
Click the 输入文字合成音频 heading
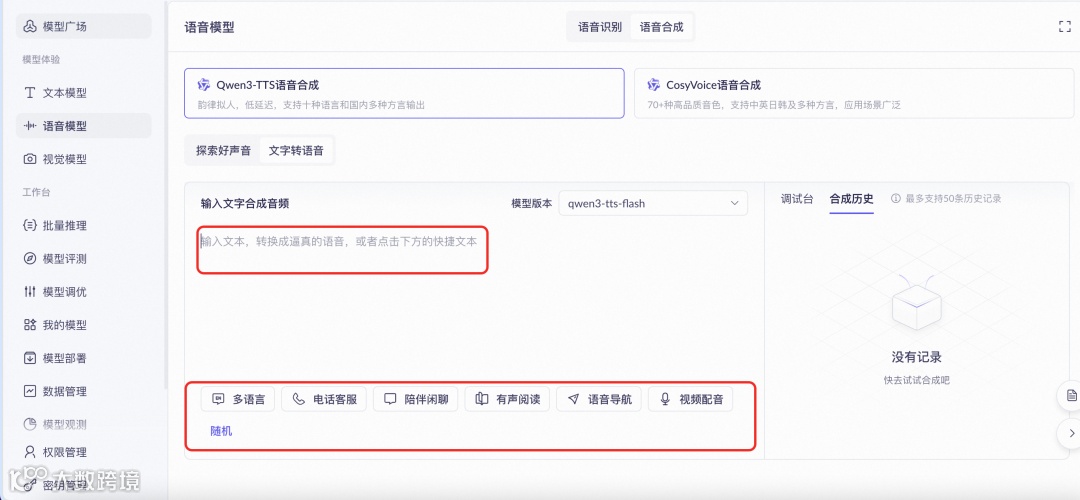245,204
